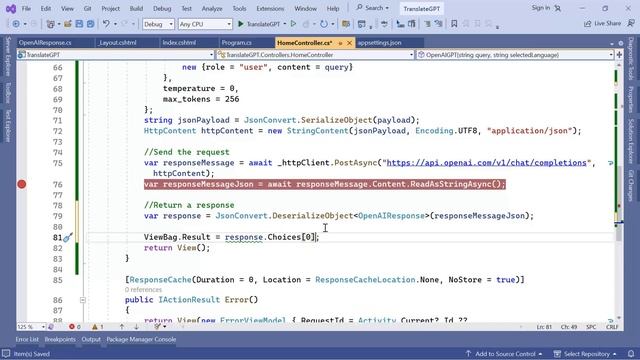This screenshot has width=640, height=360.
Task: Open the Debug configuration dropdown
Action: click(x=158, y=24)
